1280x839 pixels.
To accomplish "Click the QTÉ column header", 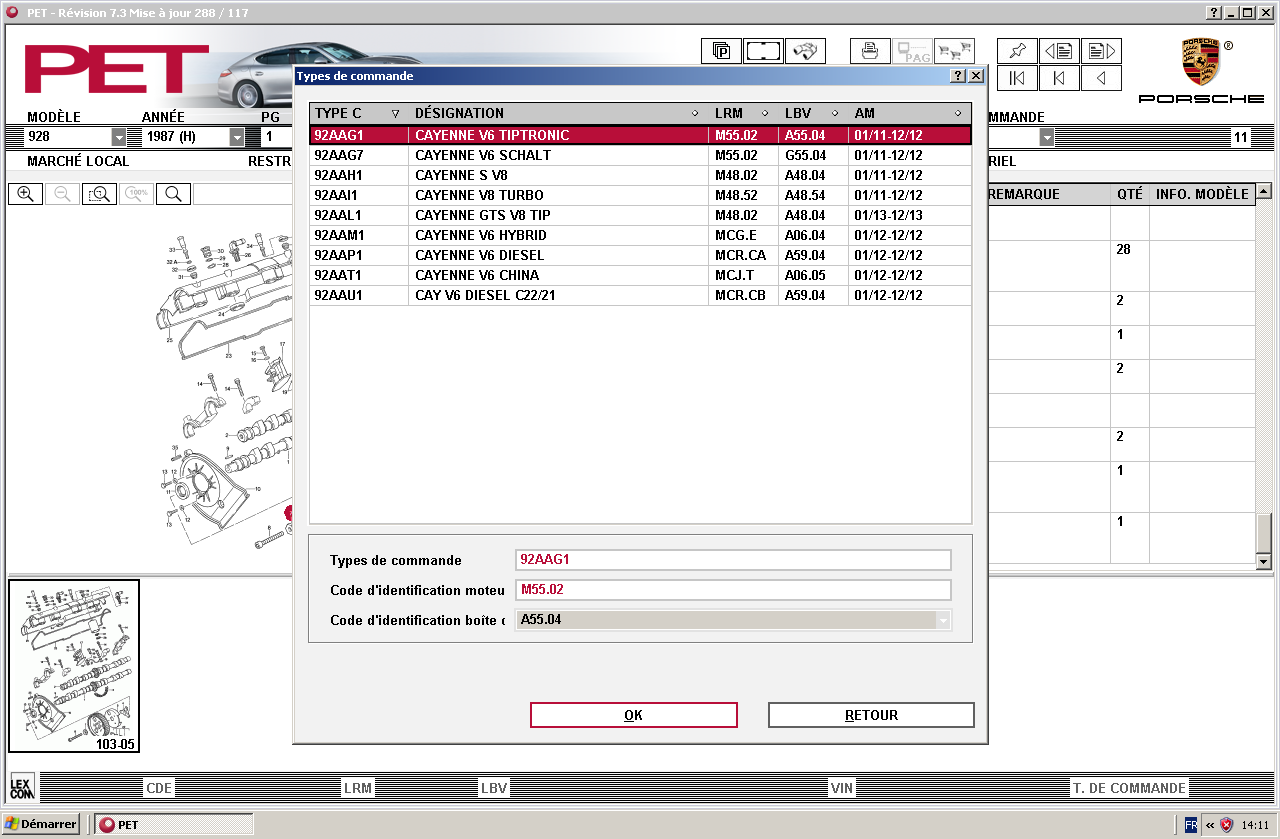I will point(1129,194).
